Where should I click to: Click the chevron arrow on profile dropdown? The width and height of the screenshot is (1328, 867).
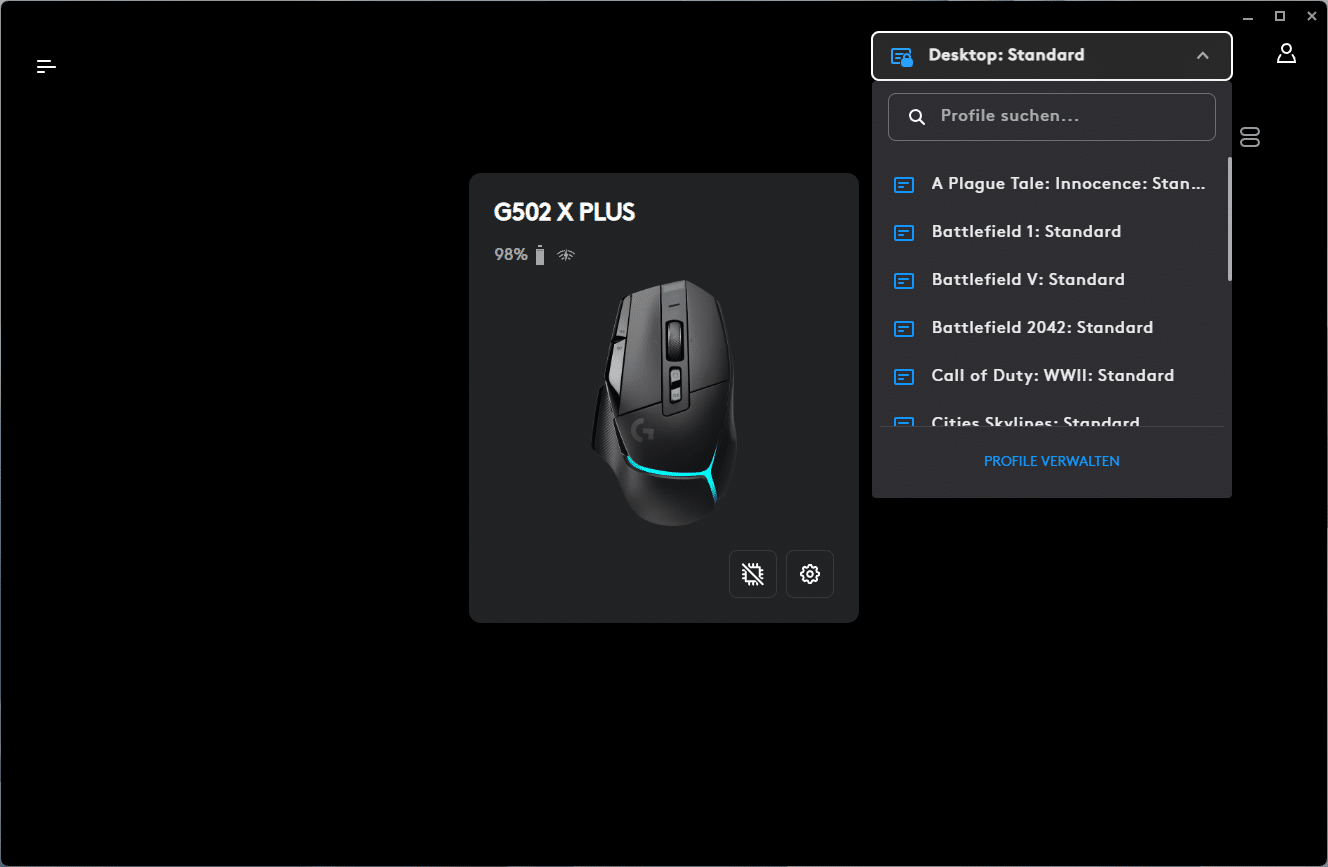click(x=1203, y=56)
